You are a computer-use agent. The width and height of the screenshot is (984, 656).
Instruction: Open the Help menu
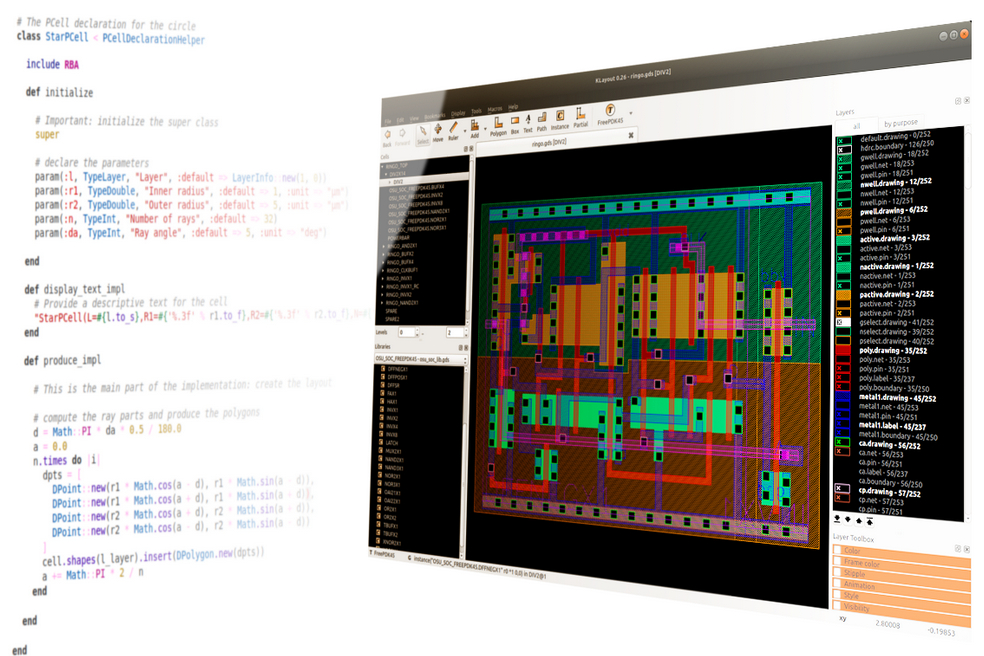[x=513, y=107]
